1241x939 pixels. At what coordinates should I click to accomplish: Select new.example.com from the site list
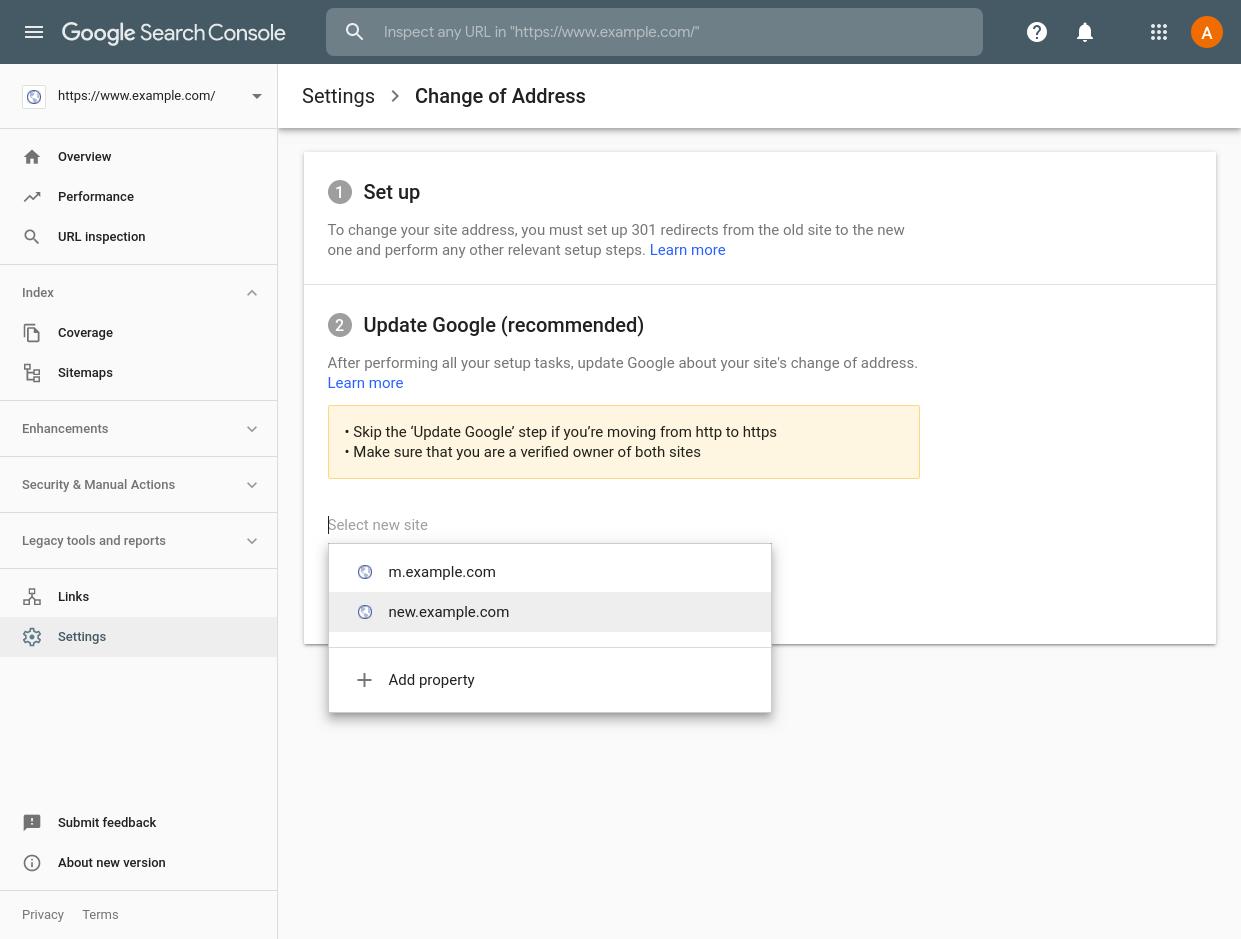[x=448, y=611]
